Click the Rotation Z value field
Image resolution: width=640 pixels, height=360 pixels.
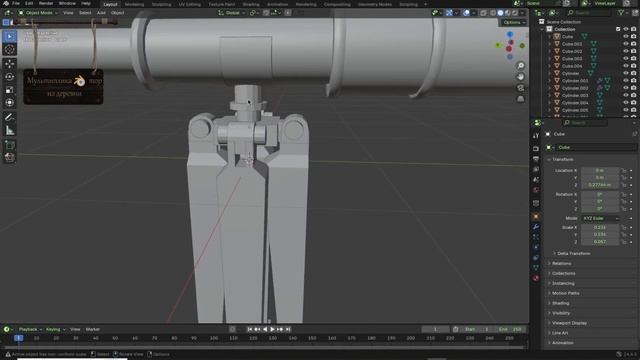[x=600, y=209]
